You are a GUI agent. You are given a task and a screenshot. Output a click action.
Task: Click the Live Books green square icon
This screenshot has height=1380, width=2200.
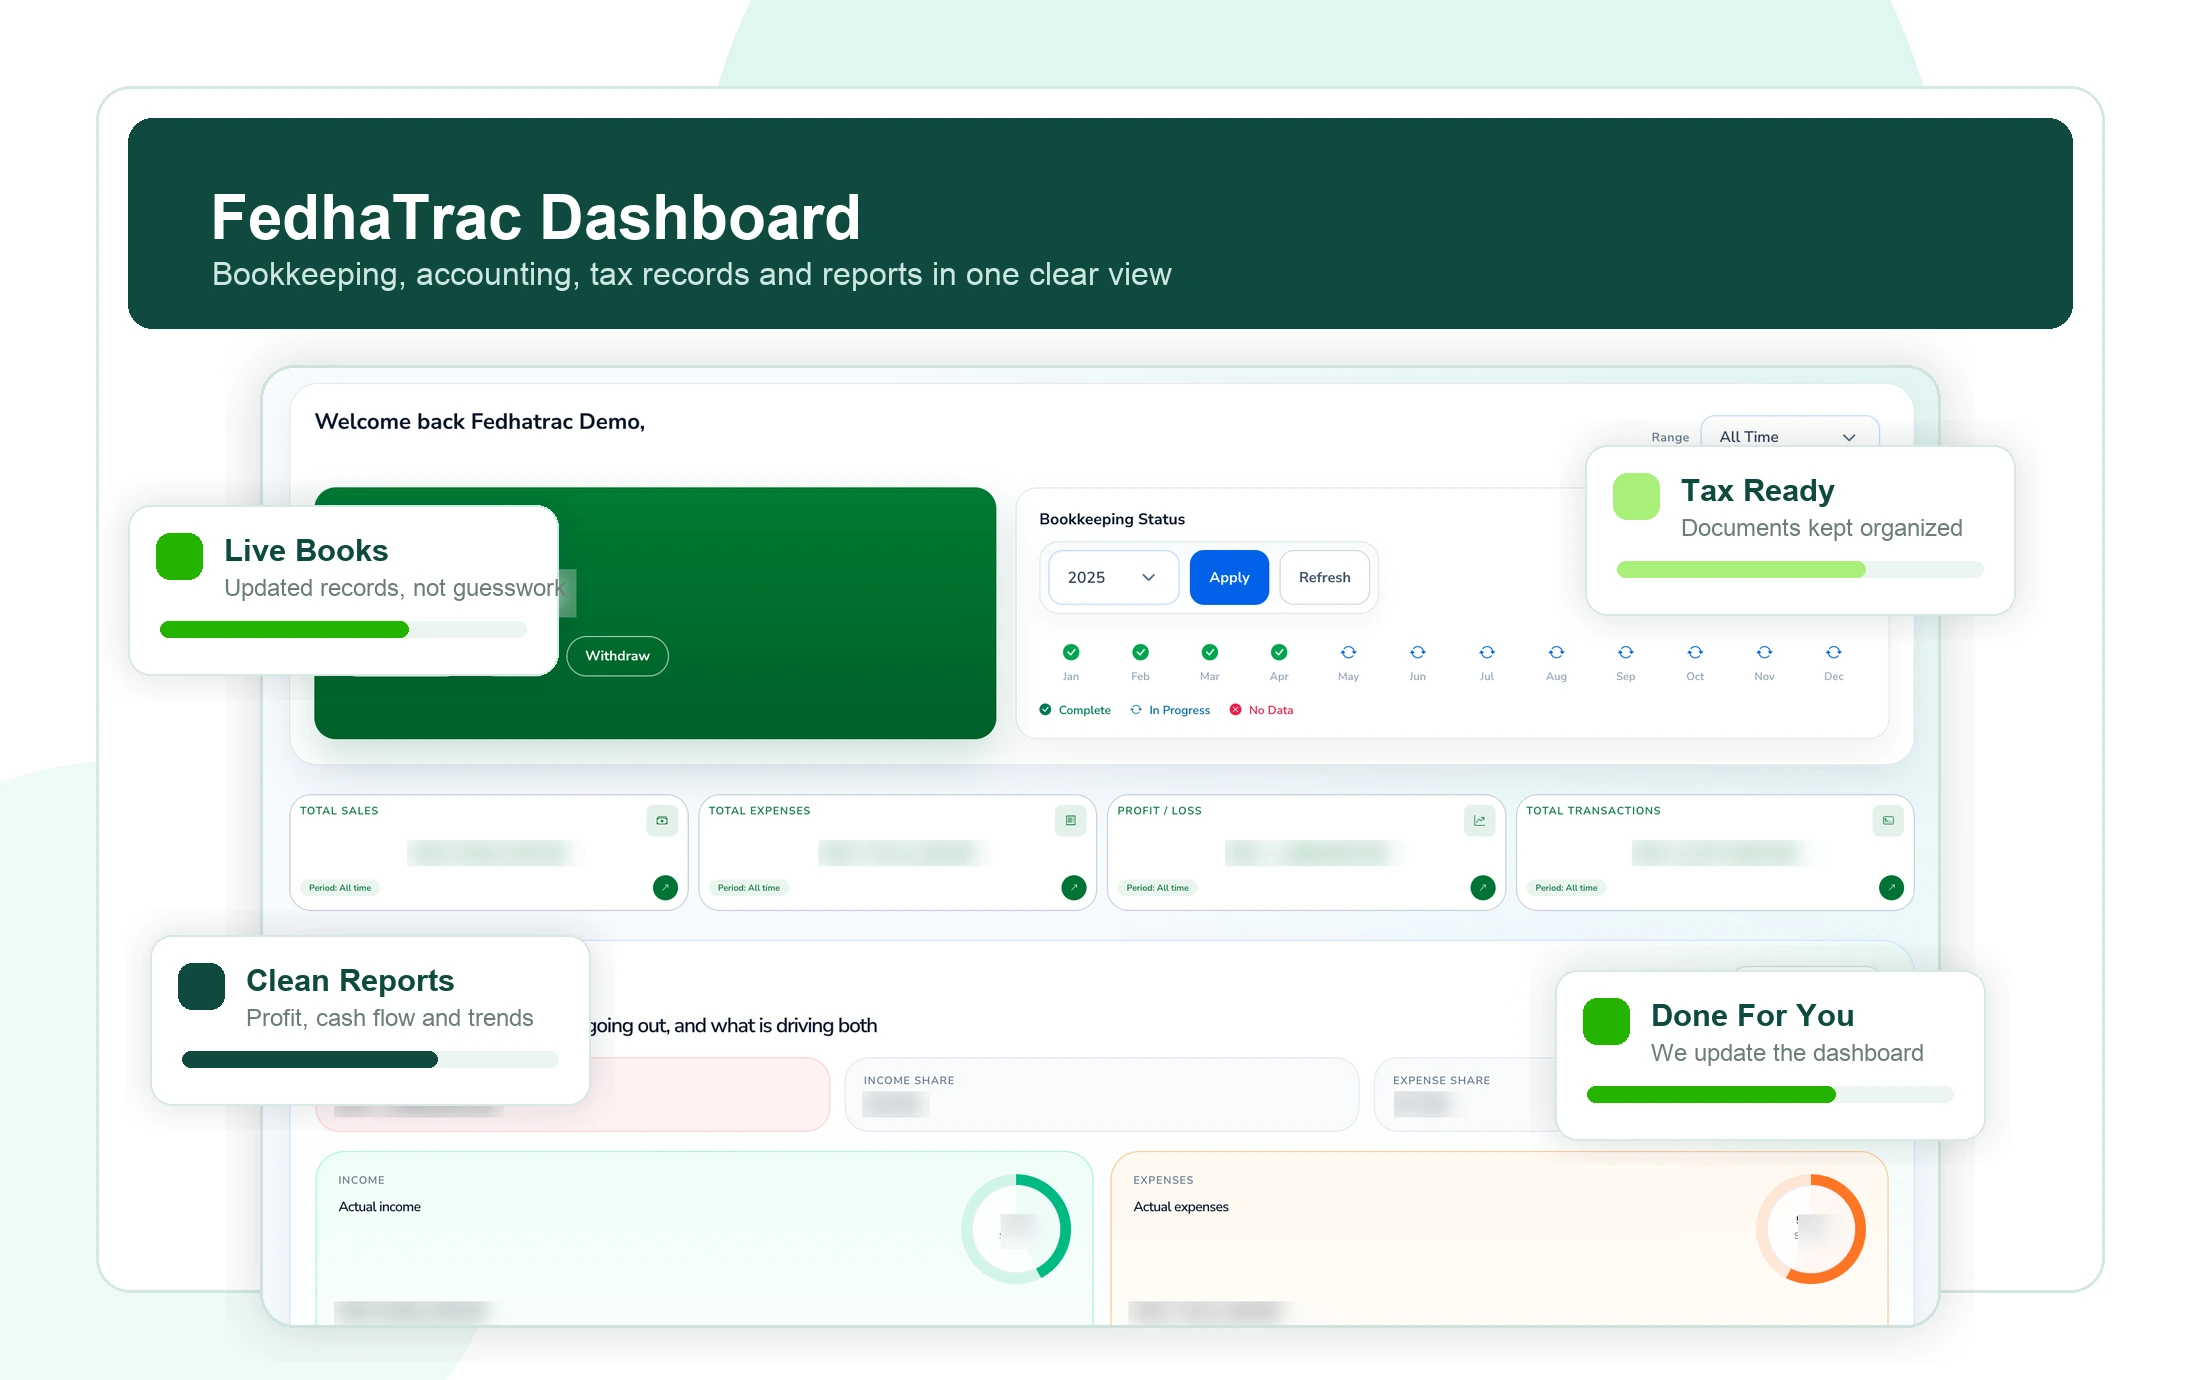click(x=180, y=556)
